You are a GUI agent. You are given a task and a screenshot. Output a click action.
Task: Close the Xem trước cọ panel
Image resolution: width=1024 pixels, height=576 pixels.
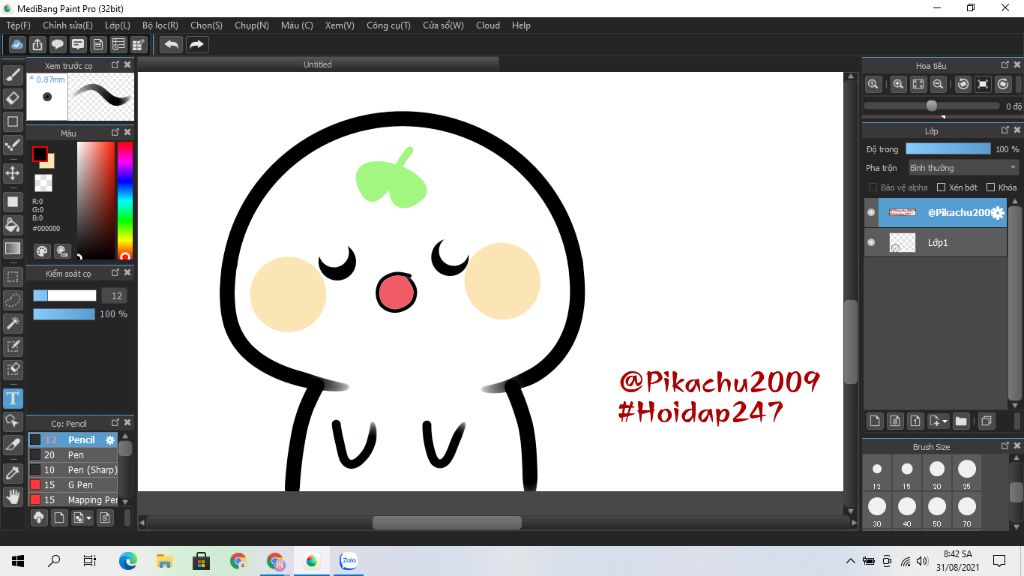click(127, 65)
